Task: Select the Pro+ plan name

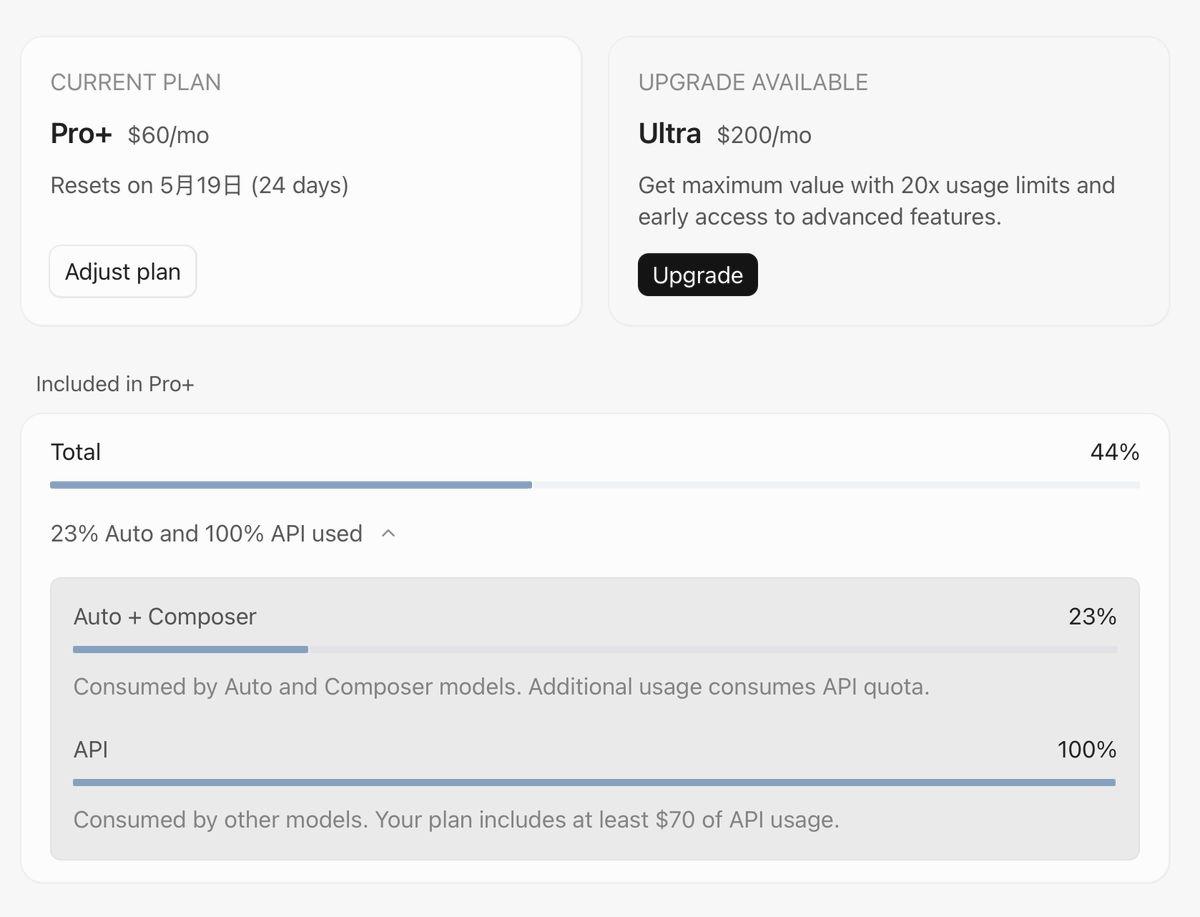Action: coord(82,134)
